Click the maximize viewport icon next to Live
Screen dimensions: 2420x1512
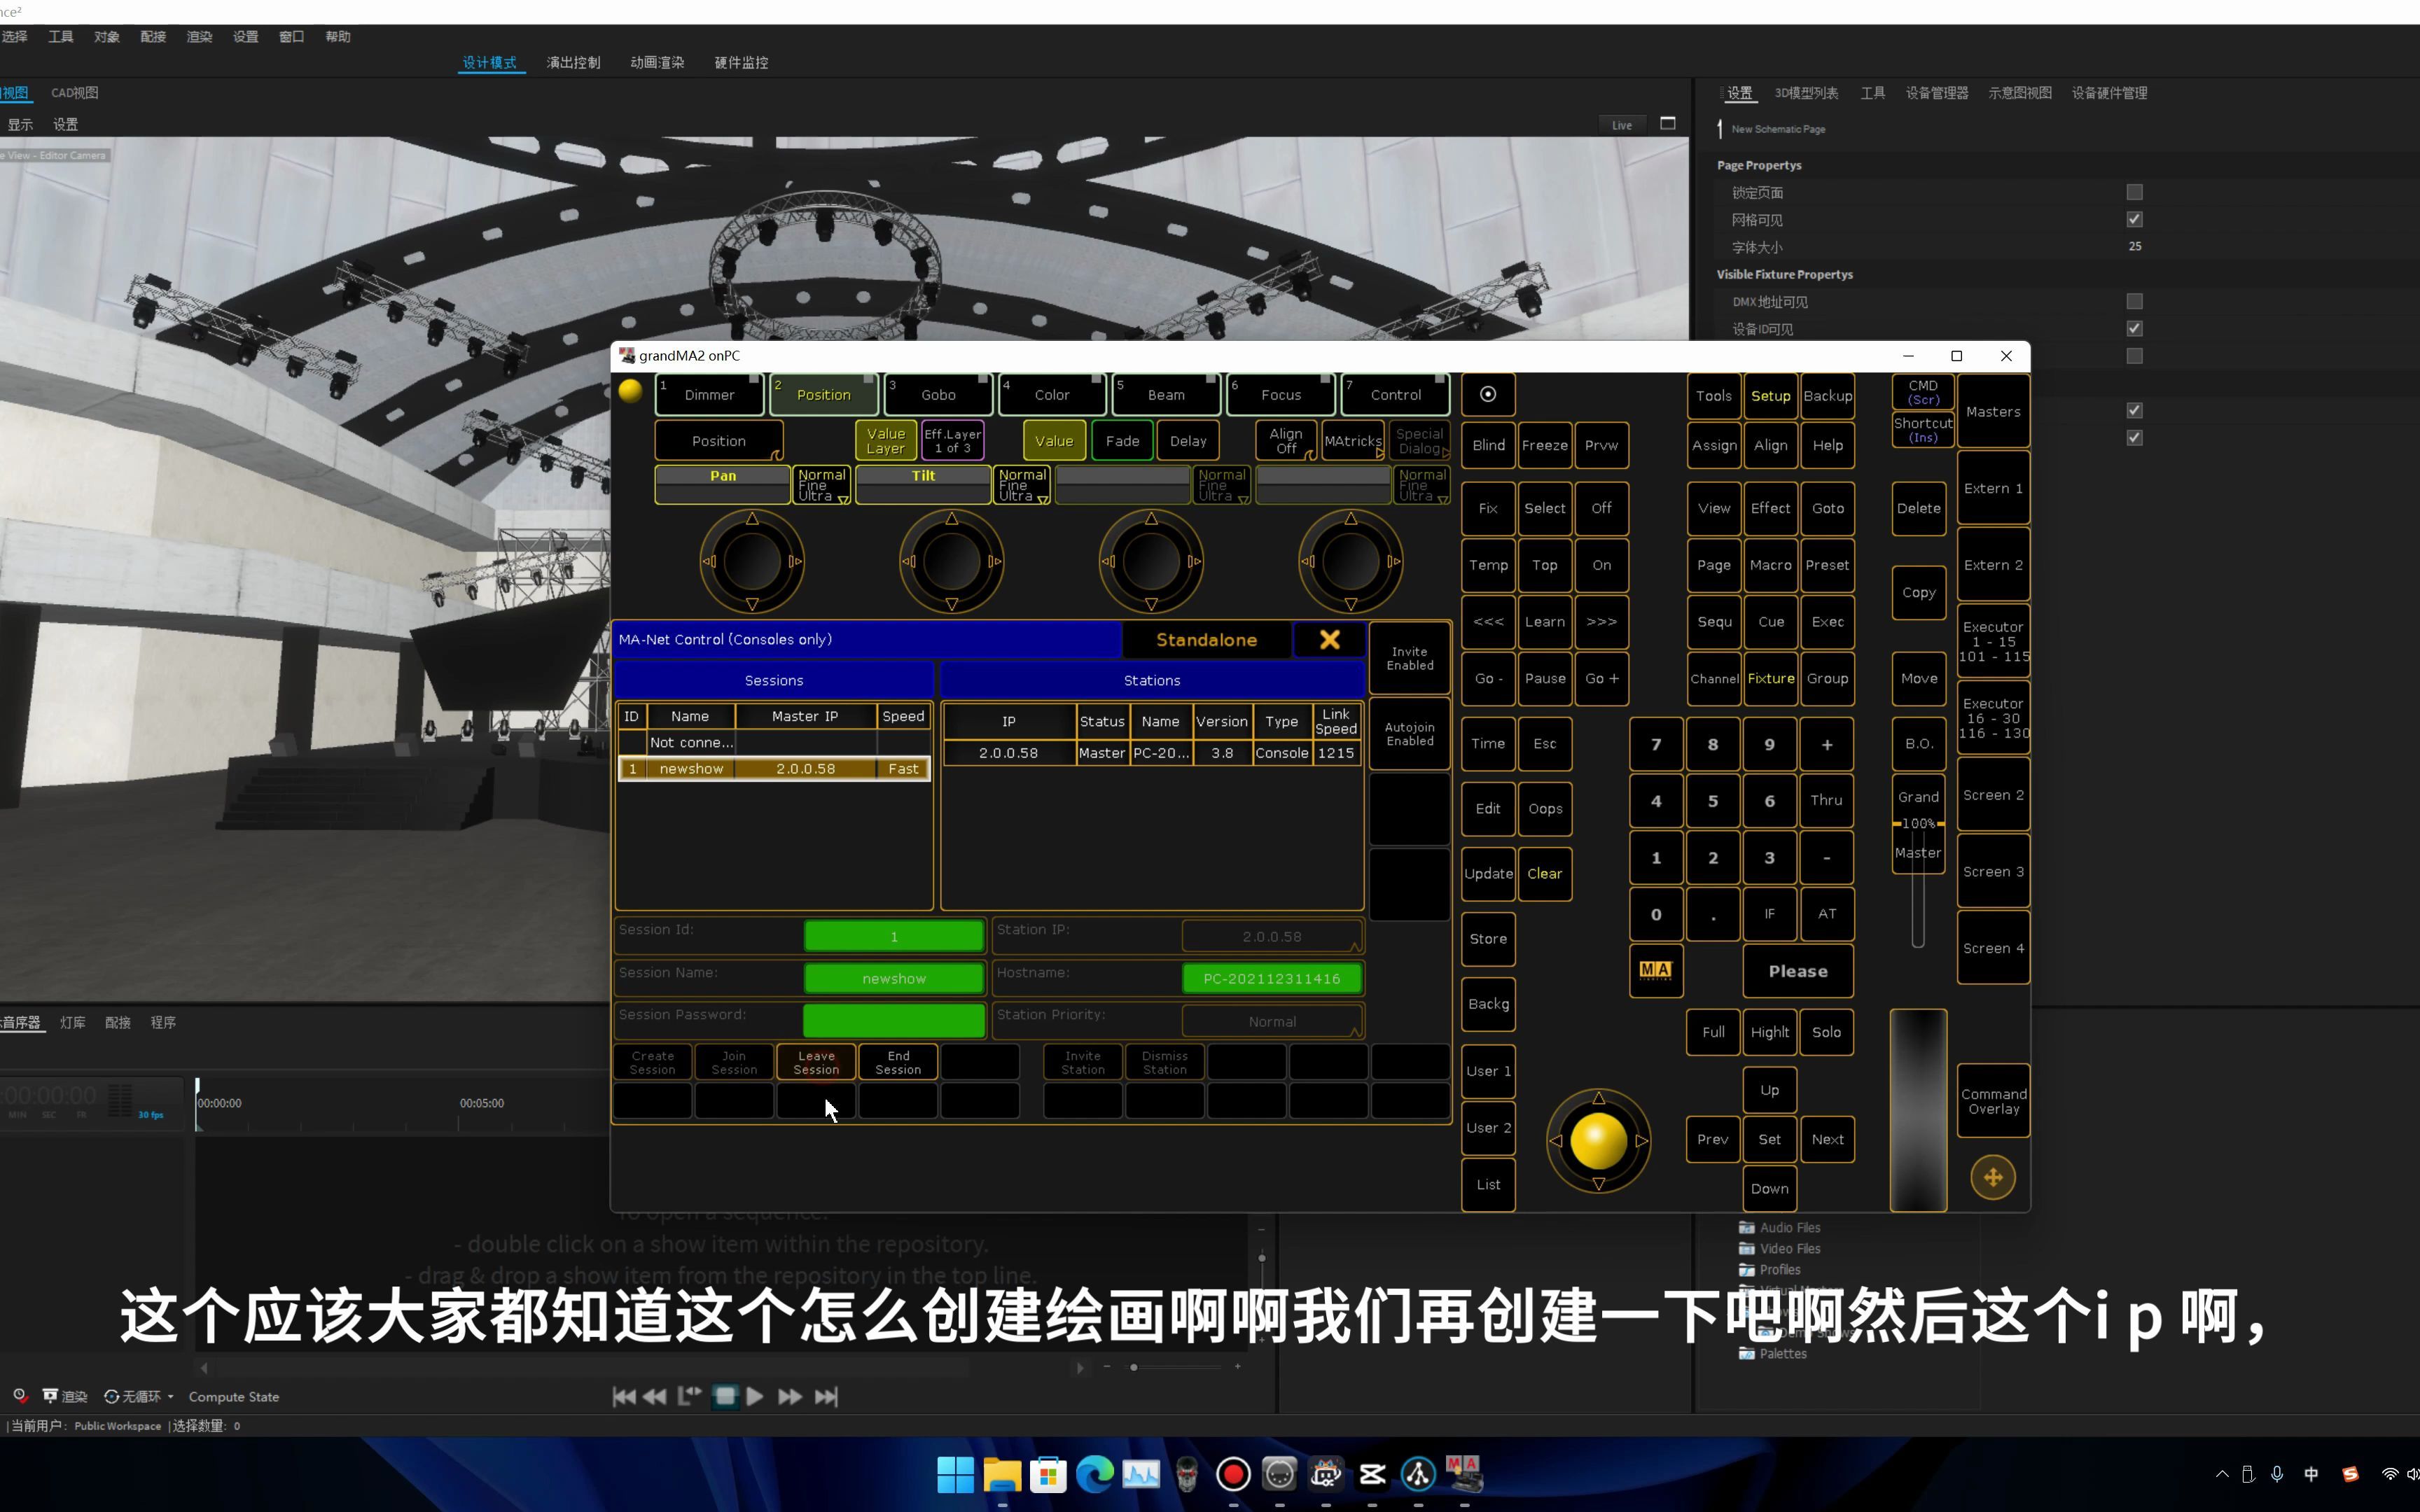click(x=1667, y=124)
